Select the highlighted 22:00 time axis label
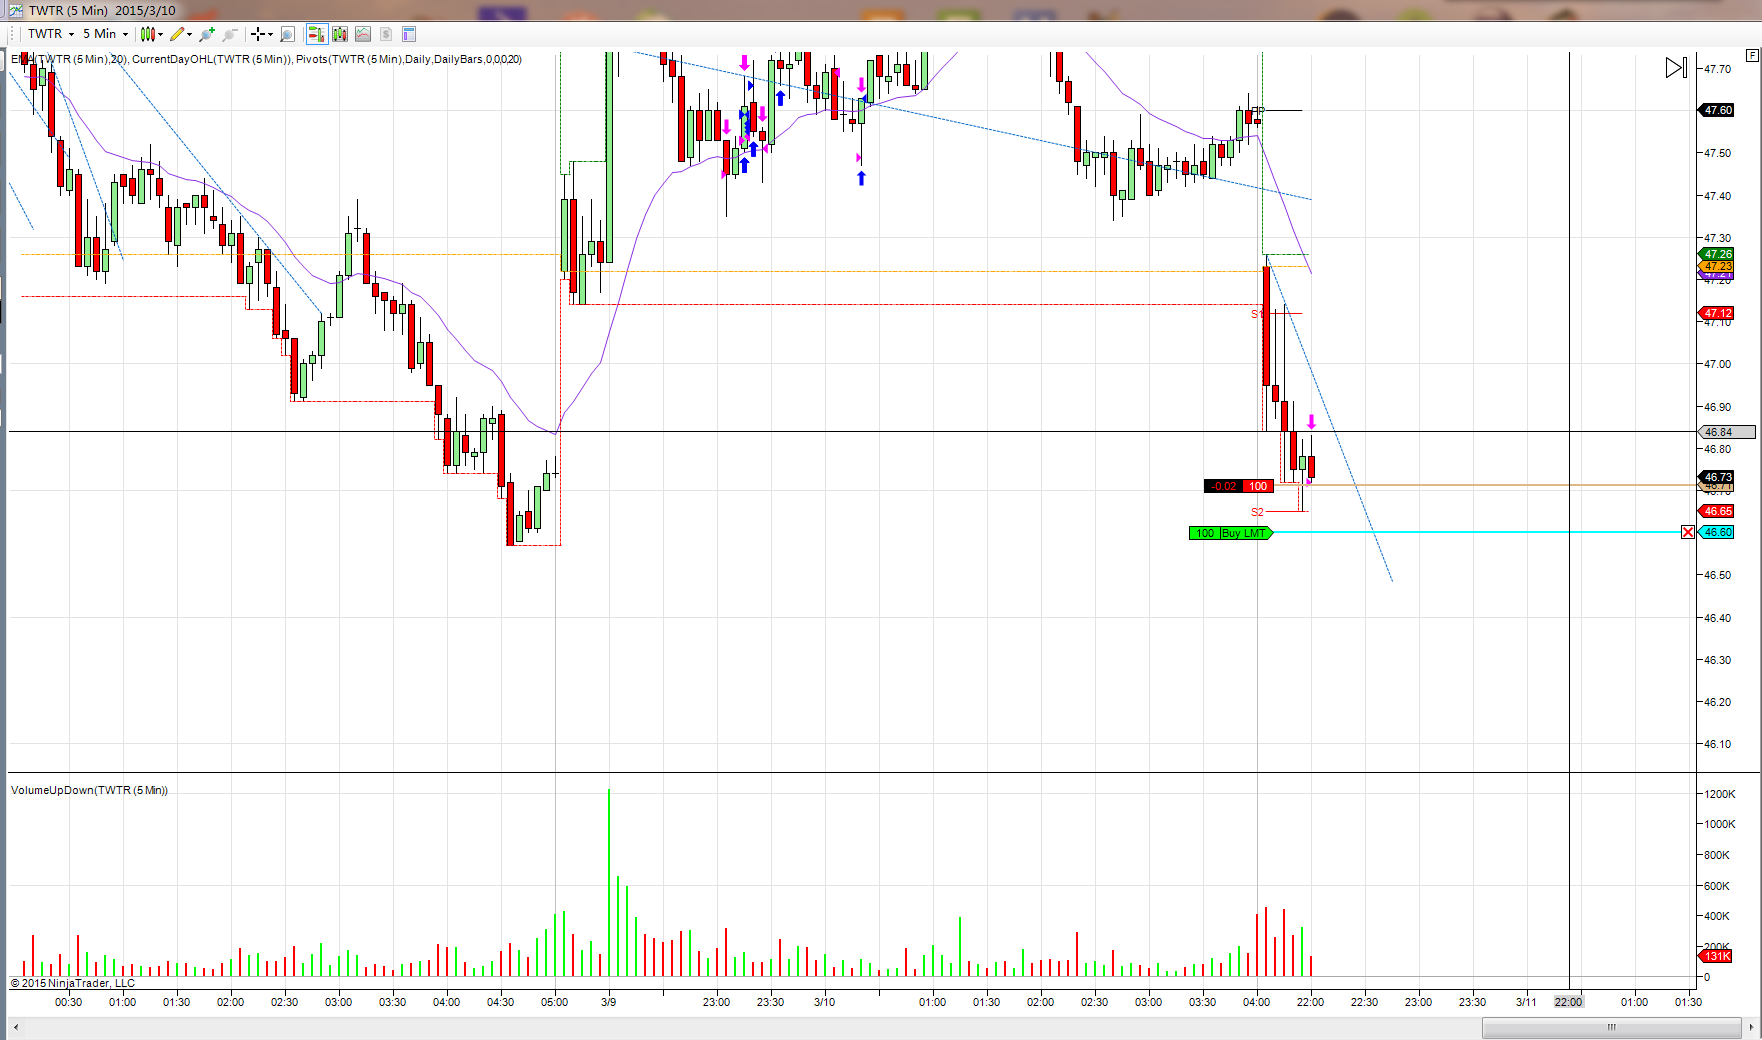1762x1040 pixels. pyautogui.click(x=1568, y=1002)
